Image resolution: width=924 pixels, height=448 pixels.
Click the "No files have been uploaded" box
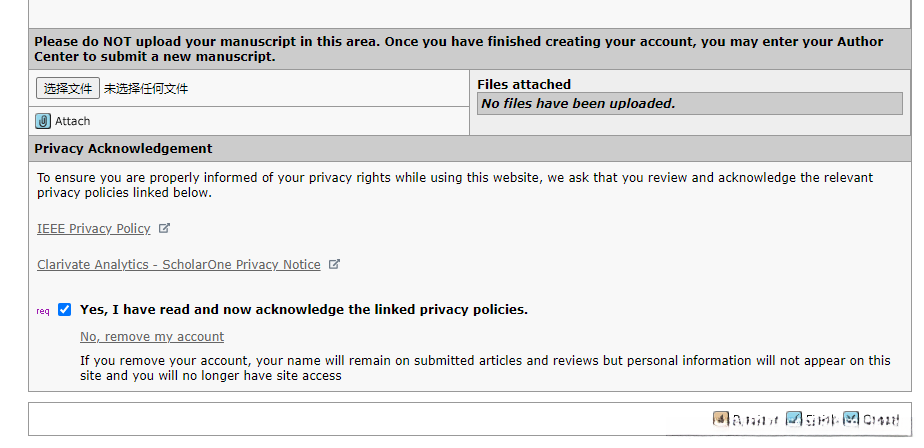pos(690,104)
